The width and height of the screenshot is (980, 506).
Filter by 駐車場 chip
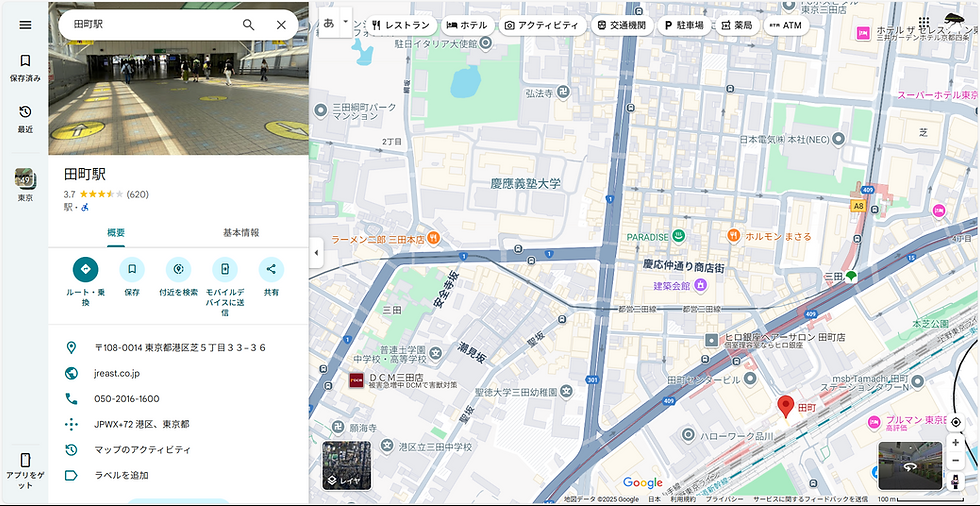pyautogui.click(x=684, y=26)
